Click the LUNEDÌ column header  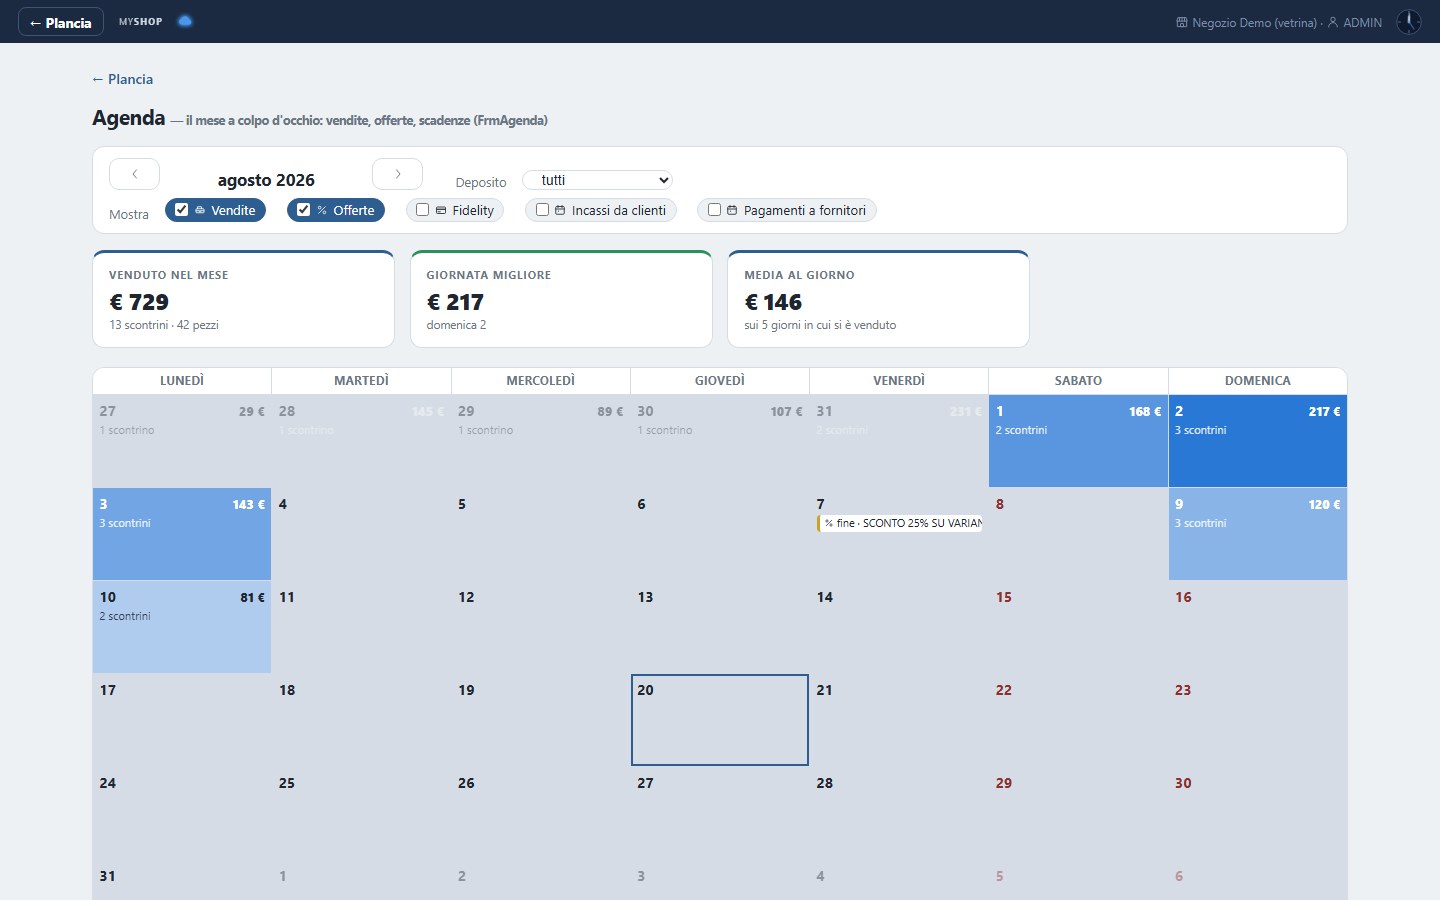(x=182, y=381)
